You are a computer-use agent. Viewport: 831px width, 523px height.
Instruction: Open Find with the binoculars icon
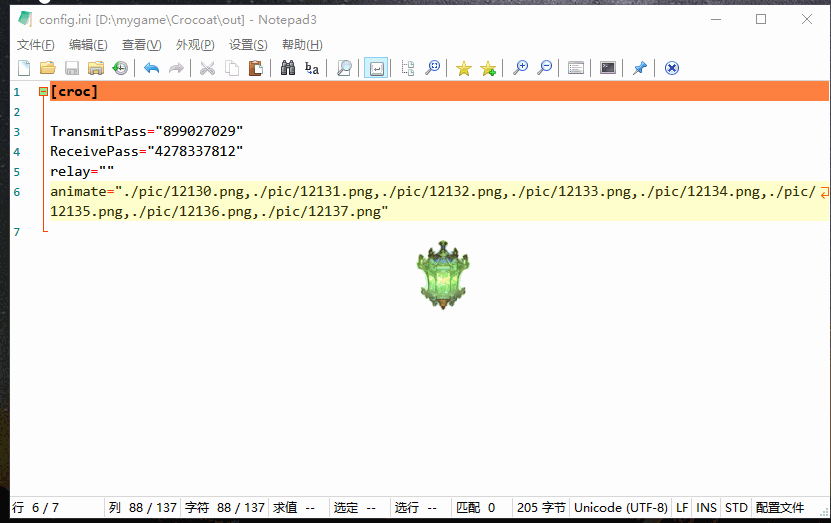288,68
